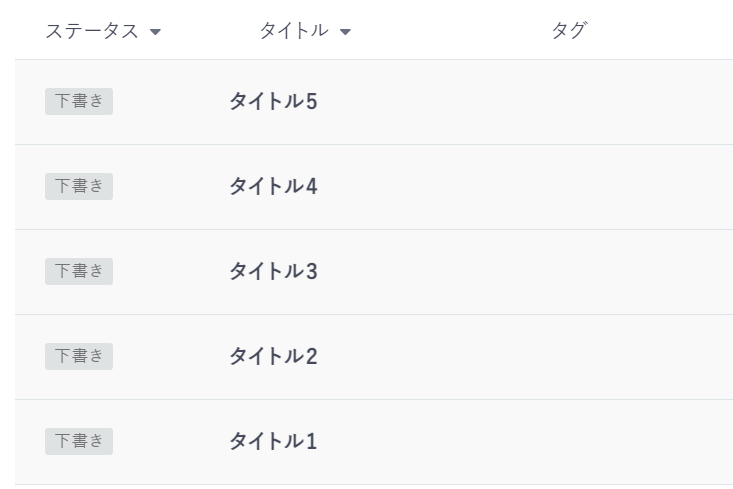Click the 下書き badge of タイトル4
The image size is (733, 489).
pos(79,187)
